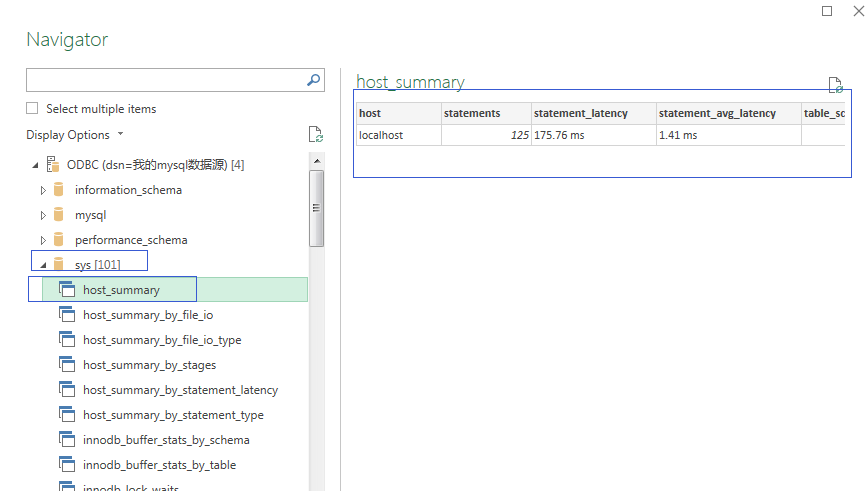
Task: Select host_summary_by_statement_type table
Action: coord(173,415)
